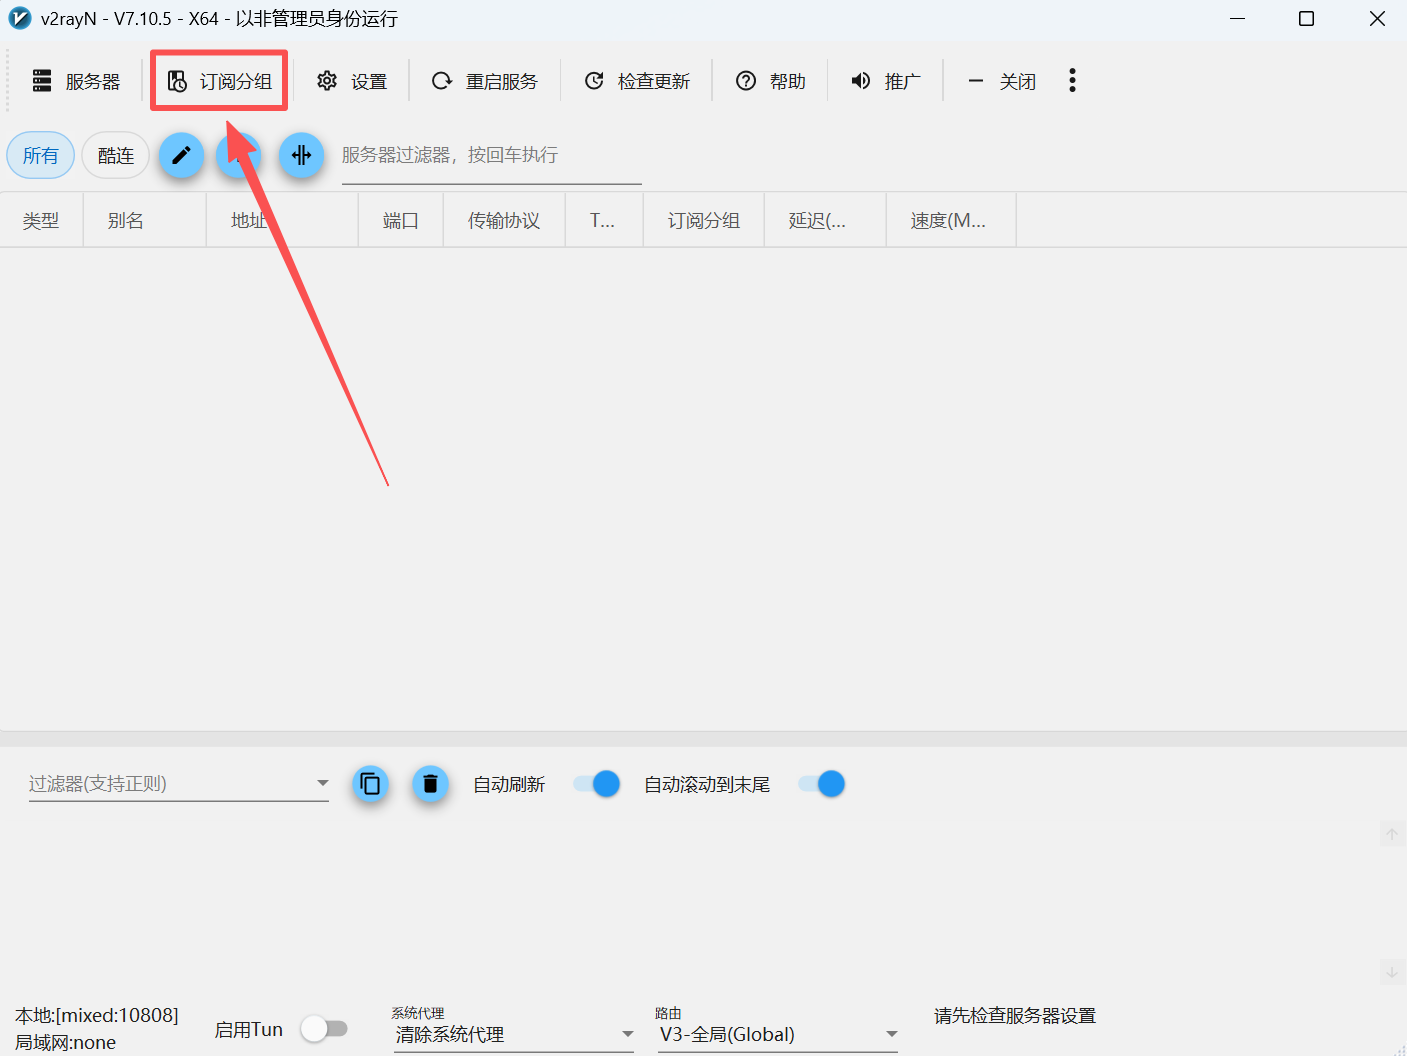Sort by the 订阅分组 column header

click(704, 220)
